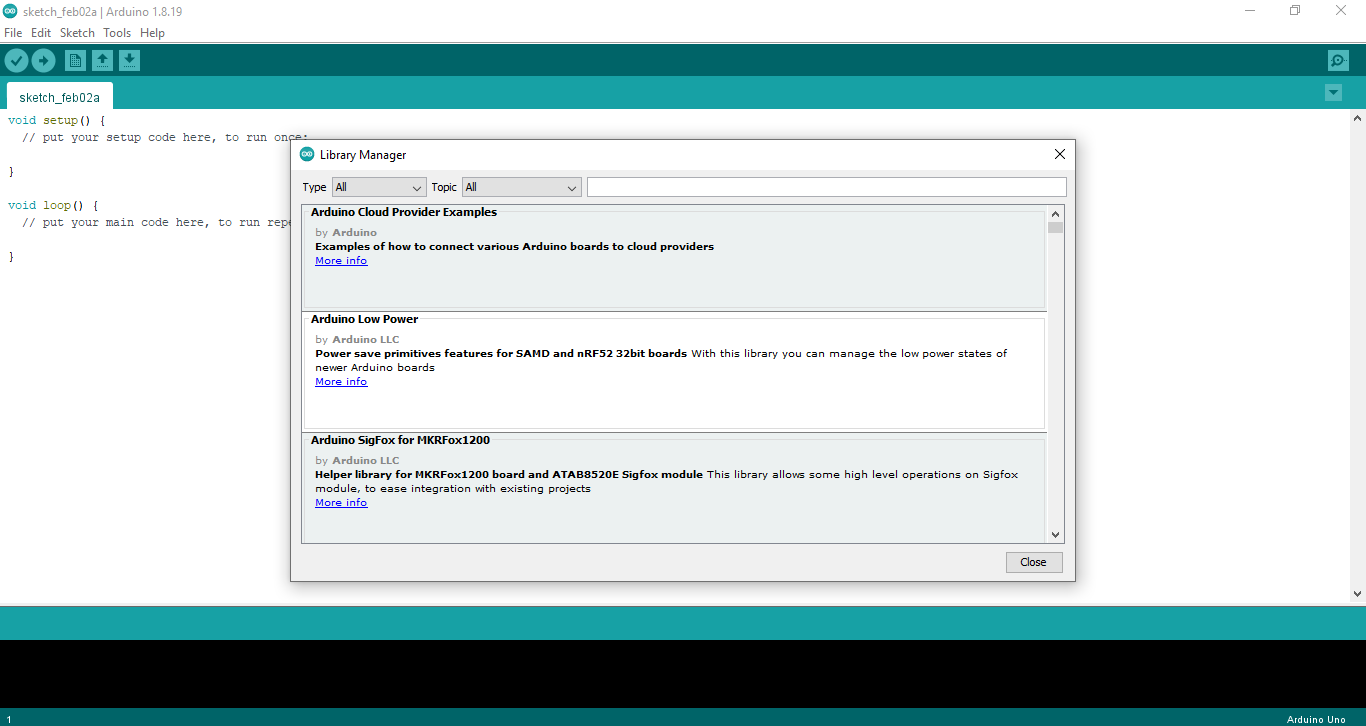
Task: Select Arduino SigFox for MKRFox1200 title
Action: click(x=401, y=440)
